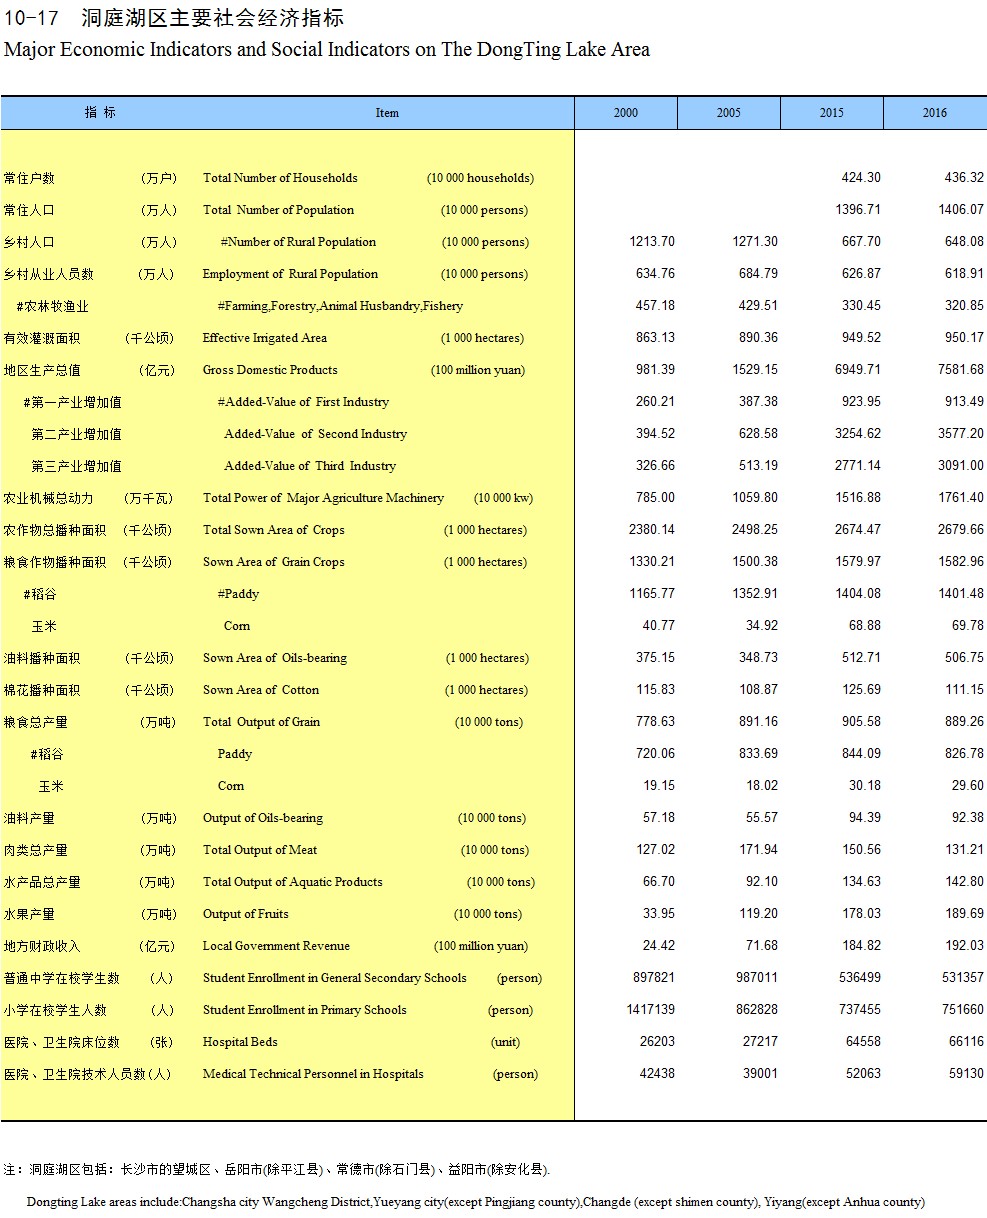
Task: Click Hospital Beds label
Action: (240, 1042)
